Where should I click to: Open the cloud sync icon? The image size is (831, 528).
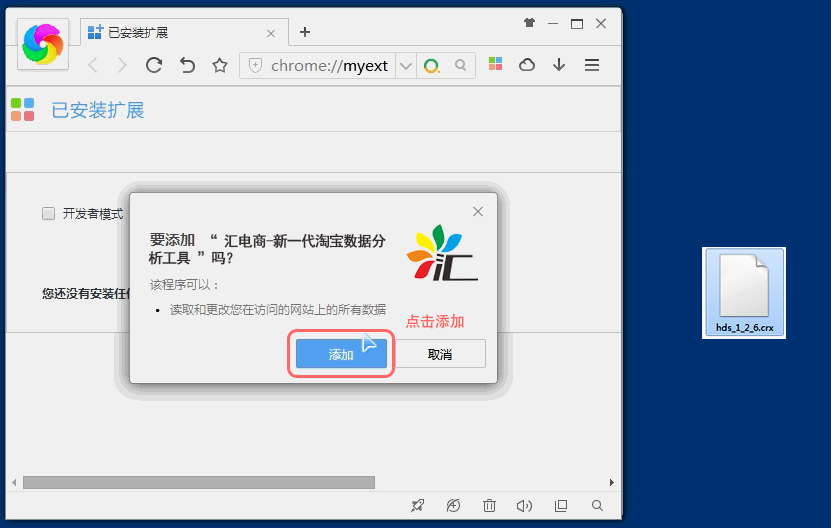[527, 65]
